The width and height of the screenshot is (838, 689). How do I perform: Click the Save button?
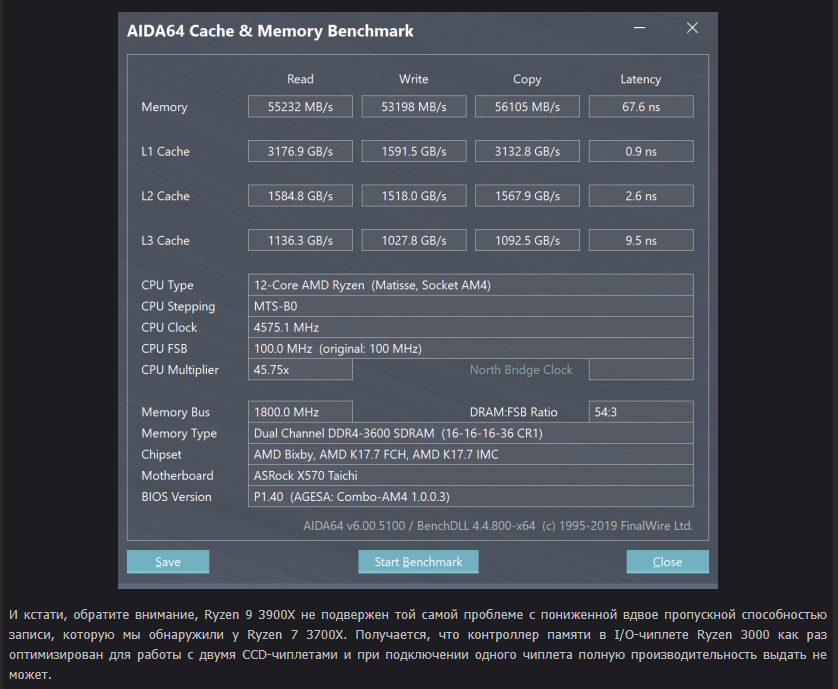[168, 562]
